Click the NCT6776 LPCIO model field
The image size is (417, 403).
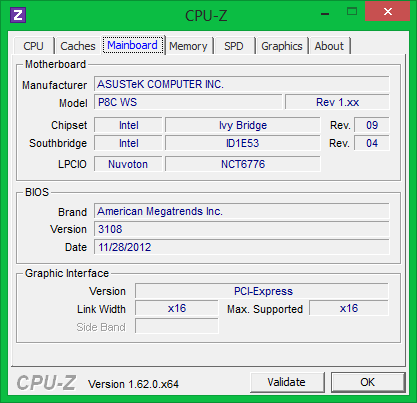tap(243, 164)
